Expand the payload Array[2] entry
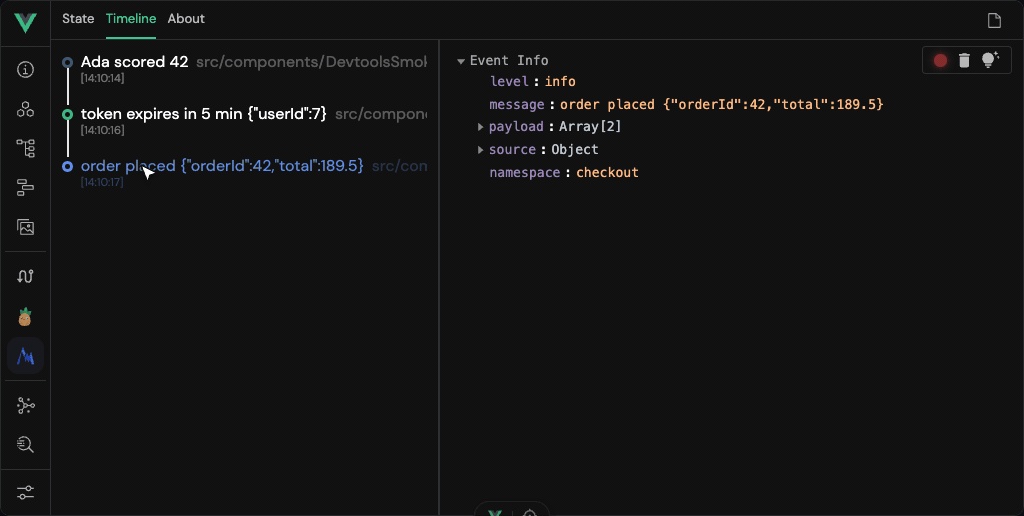 coord(481,127)
